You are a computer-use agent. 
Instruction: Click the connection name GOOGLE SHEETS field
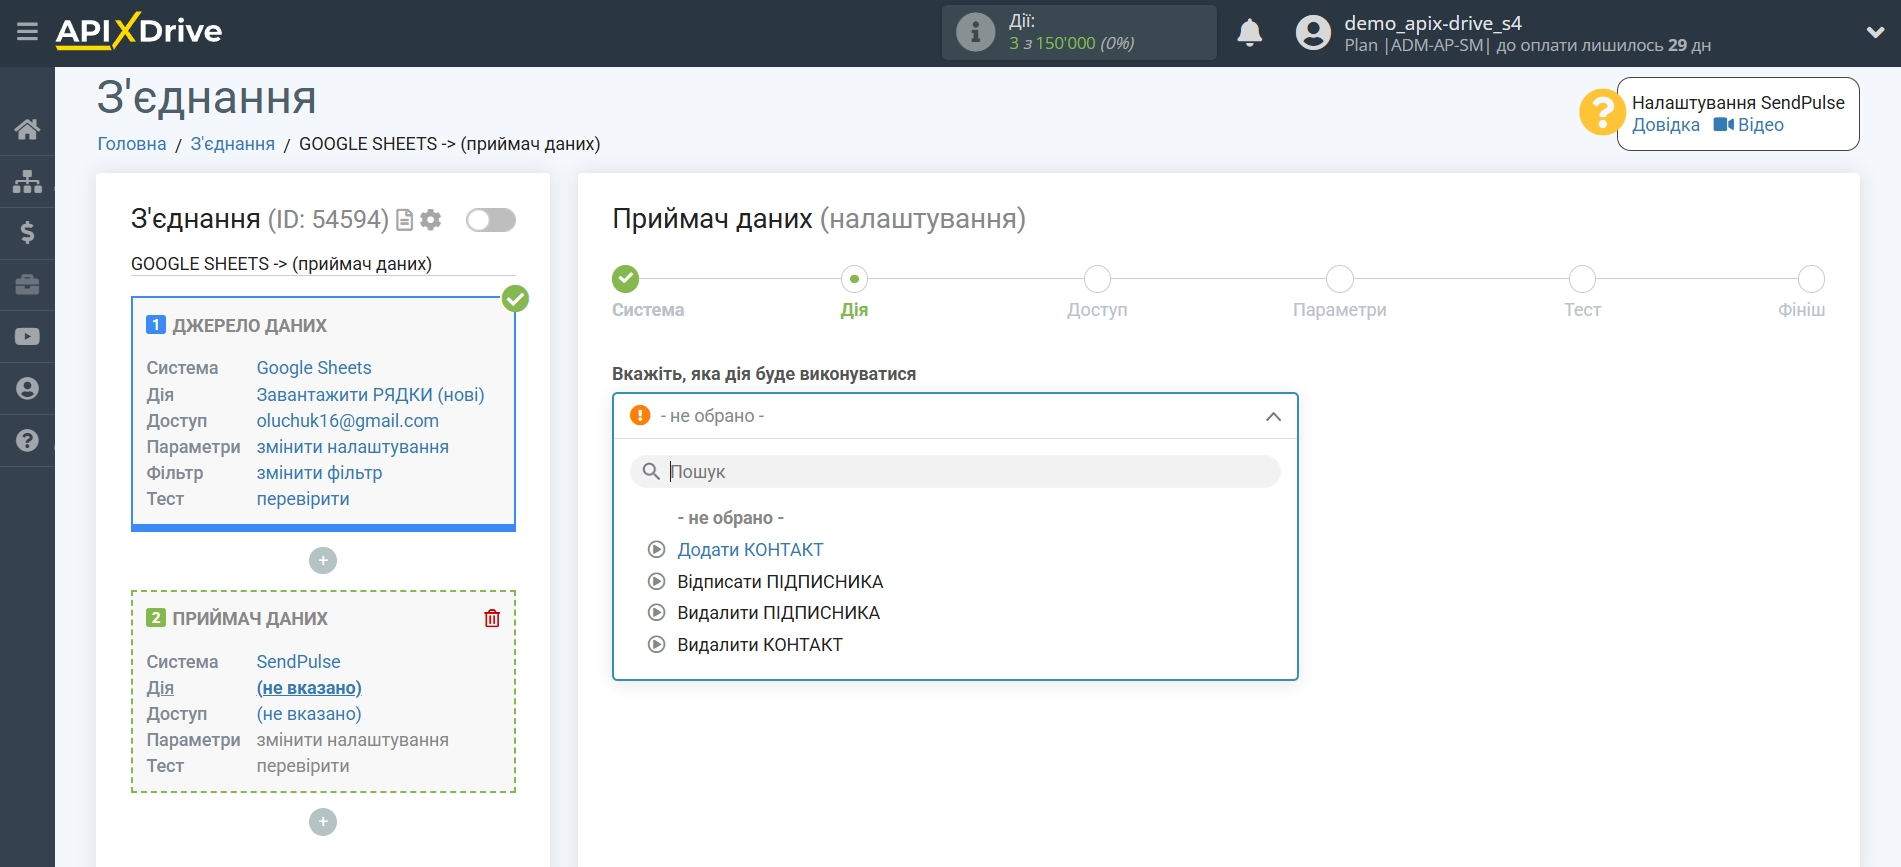tap(323, 264)
